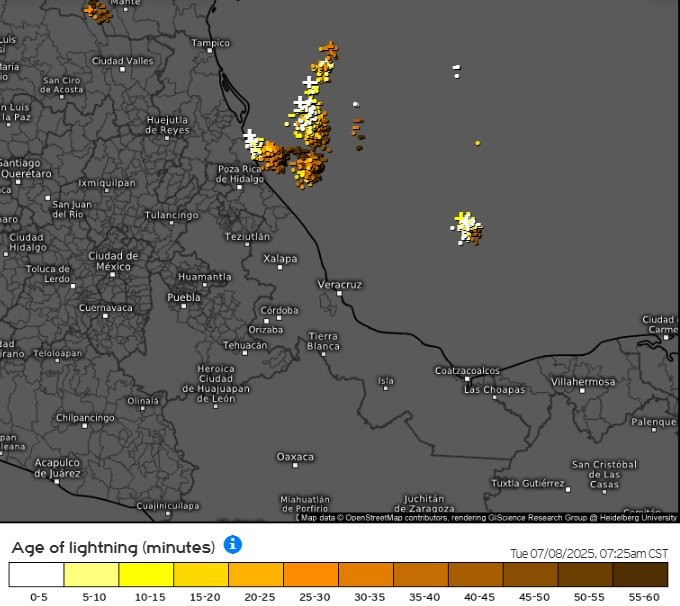Select the 40-45 minutes swatch
Viewport: 680px width, 606px height.
click(476, 575)
